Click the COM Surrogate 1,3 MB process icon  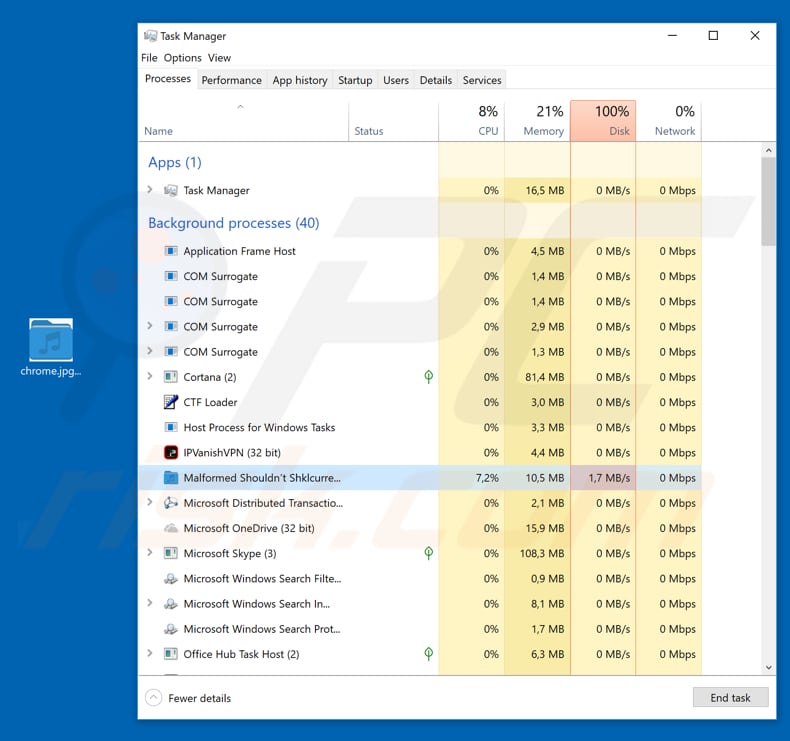171,352
